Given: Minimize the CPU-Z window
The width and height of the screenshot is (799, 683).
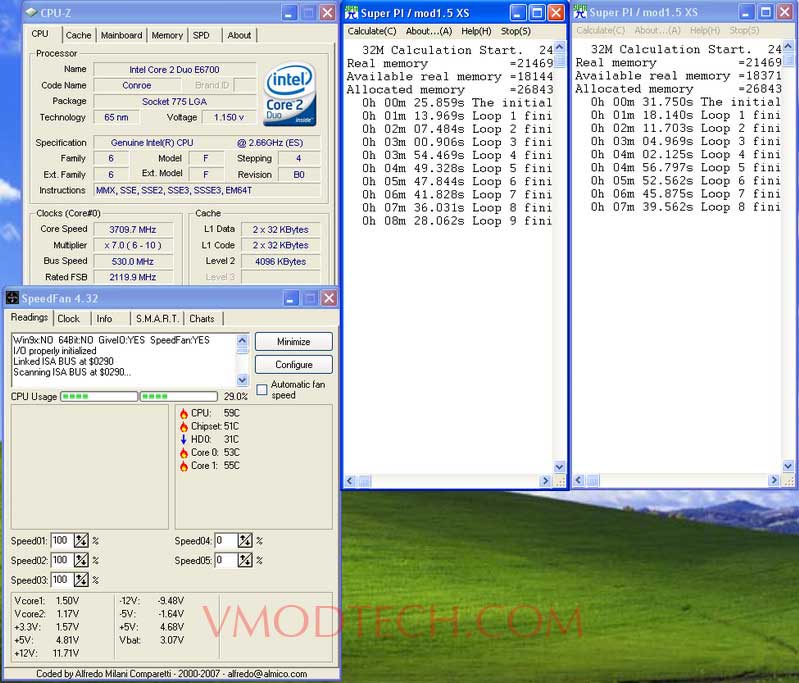Looking at the screenshot, I should coord(289,13).
